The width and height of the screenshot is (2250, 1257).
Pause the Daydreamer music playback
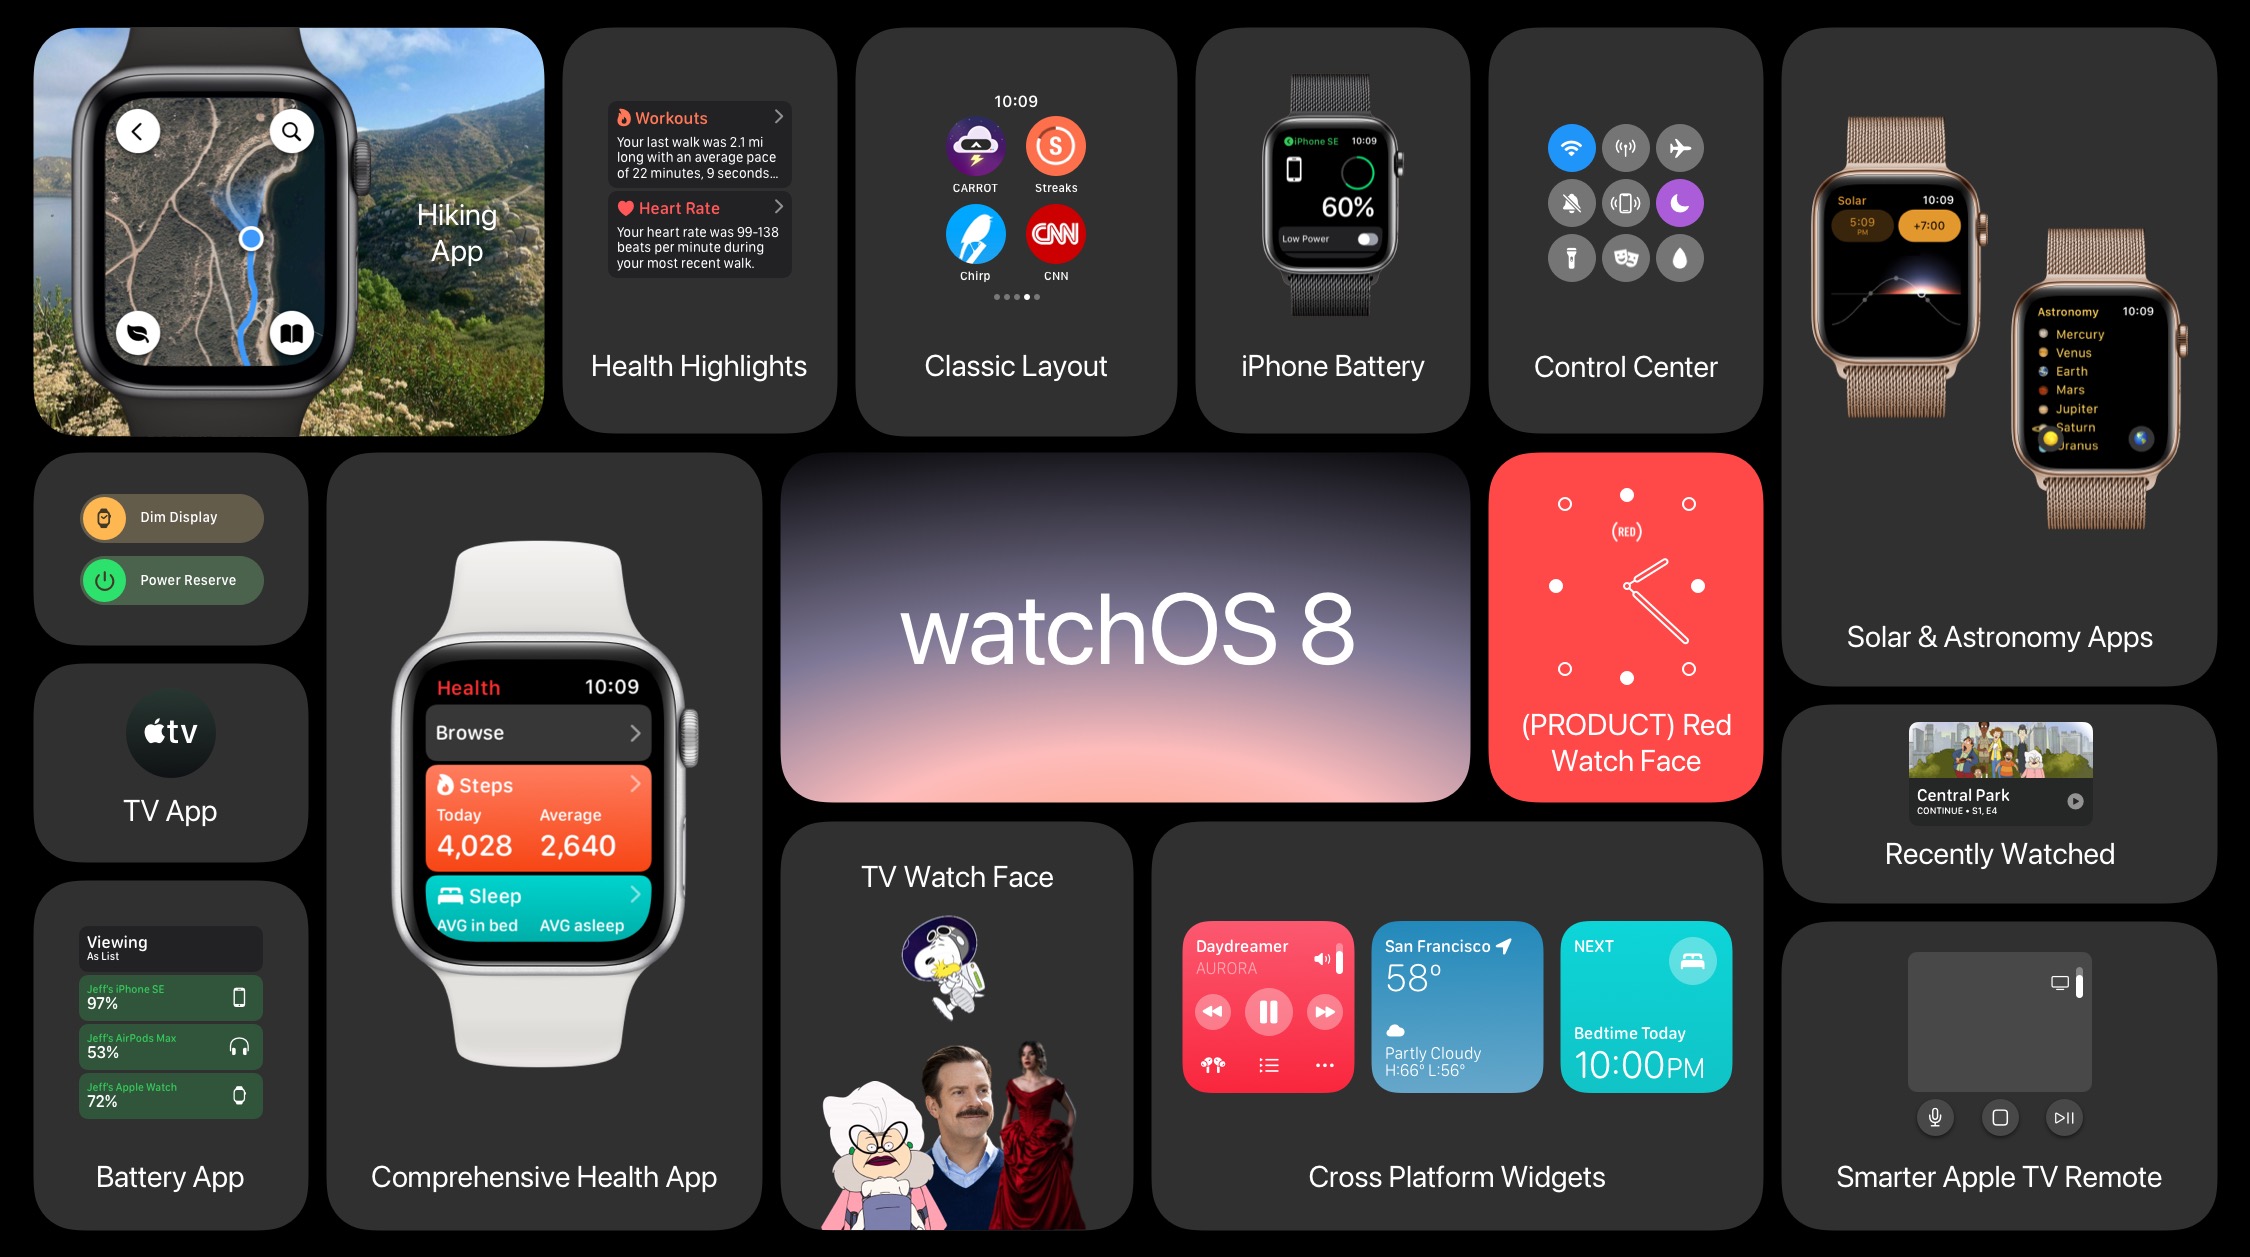(1264, 1016)
